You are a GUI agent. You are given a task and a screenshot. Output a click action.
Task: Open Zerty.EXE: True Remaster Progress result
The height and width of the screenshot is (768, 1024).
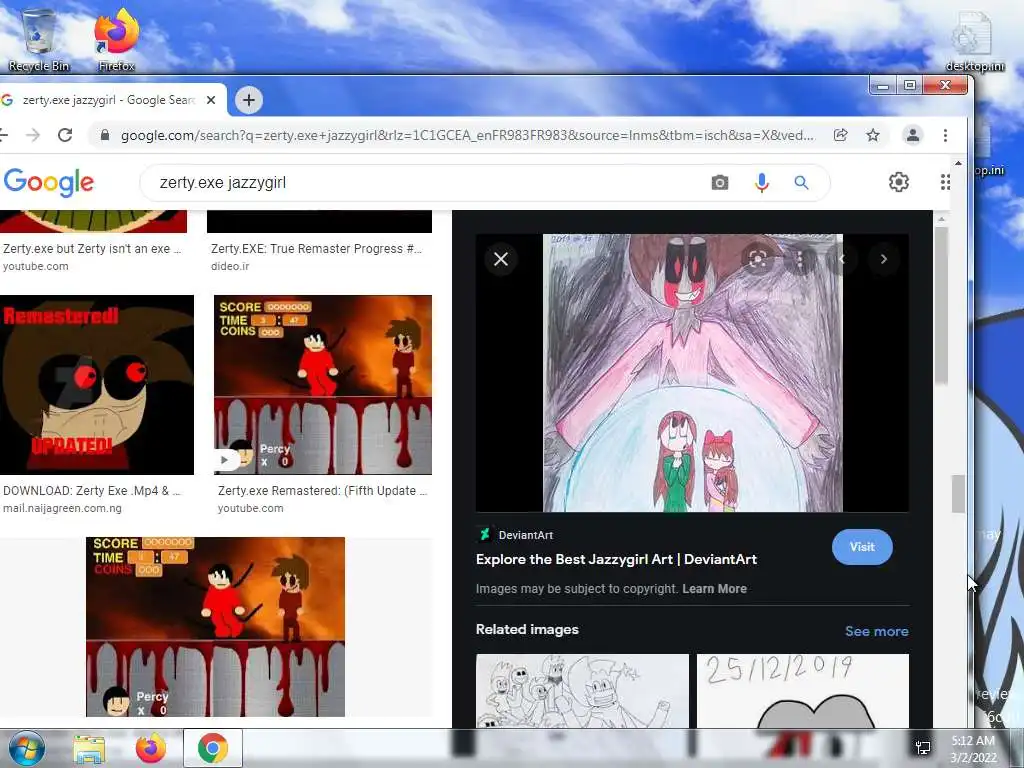coord(317,249)
